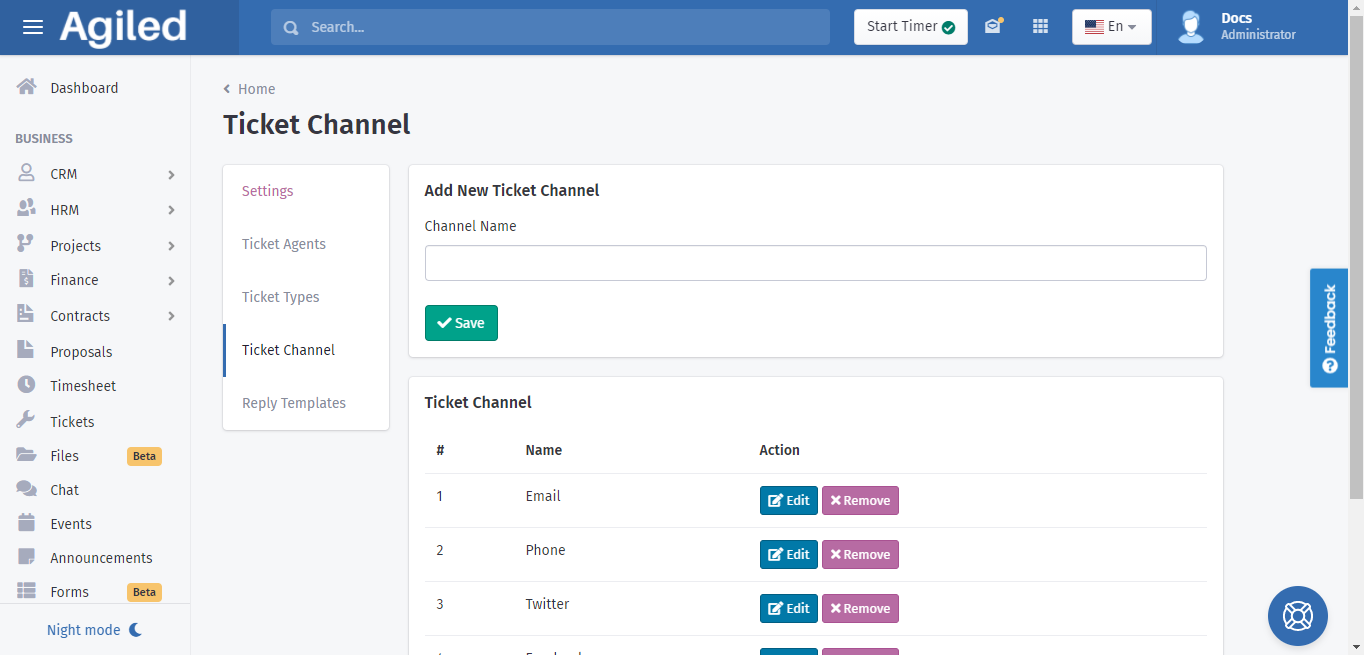Open Timesheet via the clock icon
This screenshot has height=655, width=1364.
tap(27, 385)
